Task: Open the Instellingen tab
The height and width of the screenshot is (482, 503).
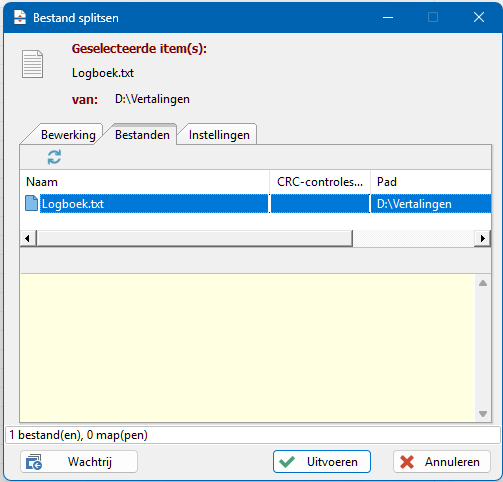Action: tap(219, 135)
